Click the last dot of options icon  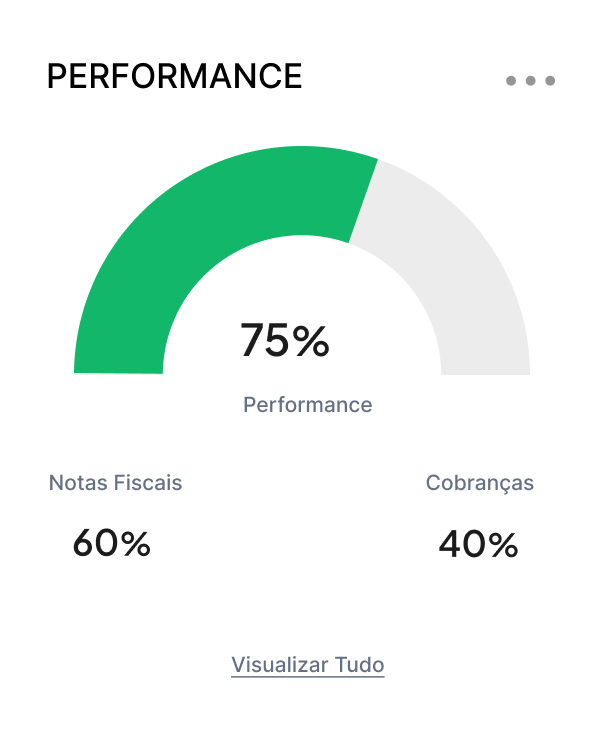pyautogui.click(x=550, y=81)
